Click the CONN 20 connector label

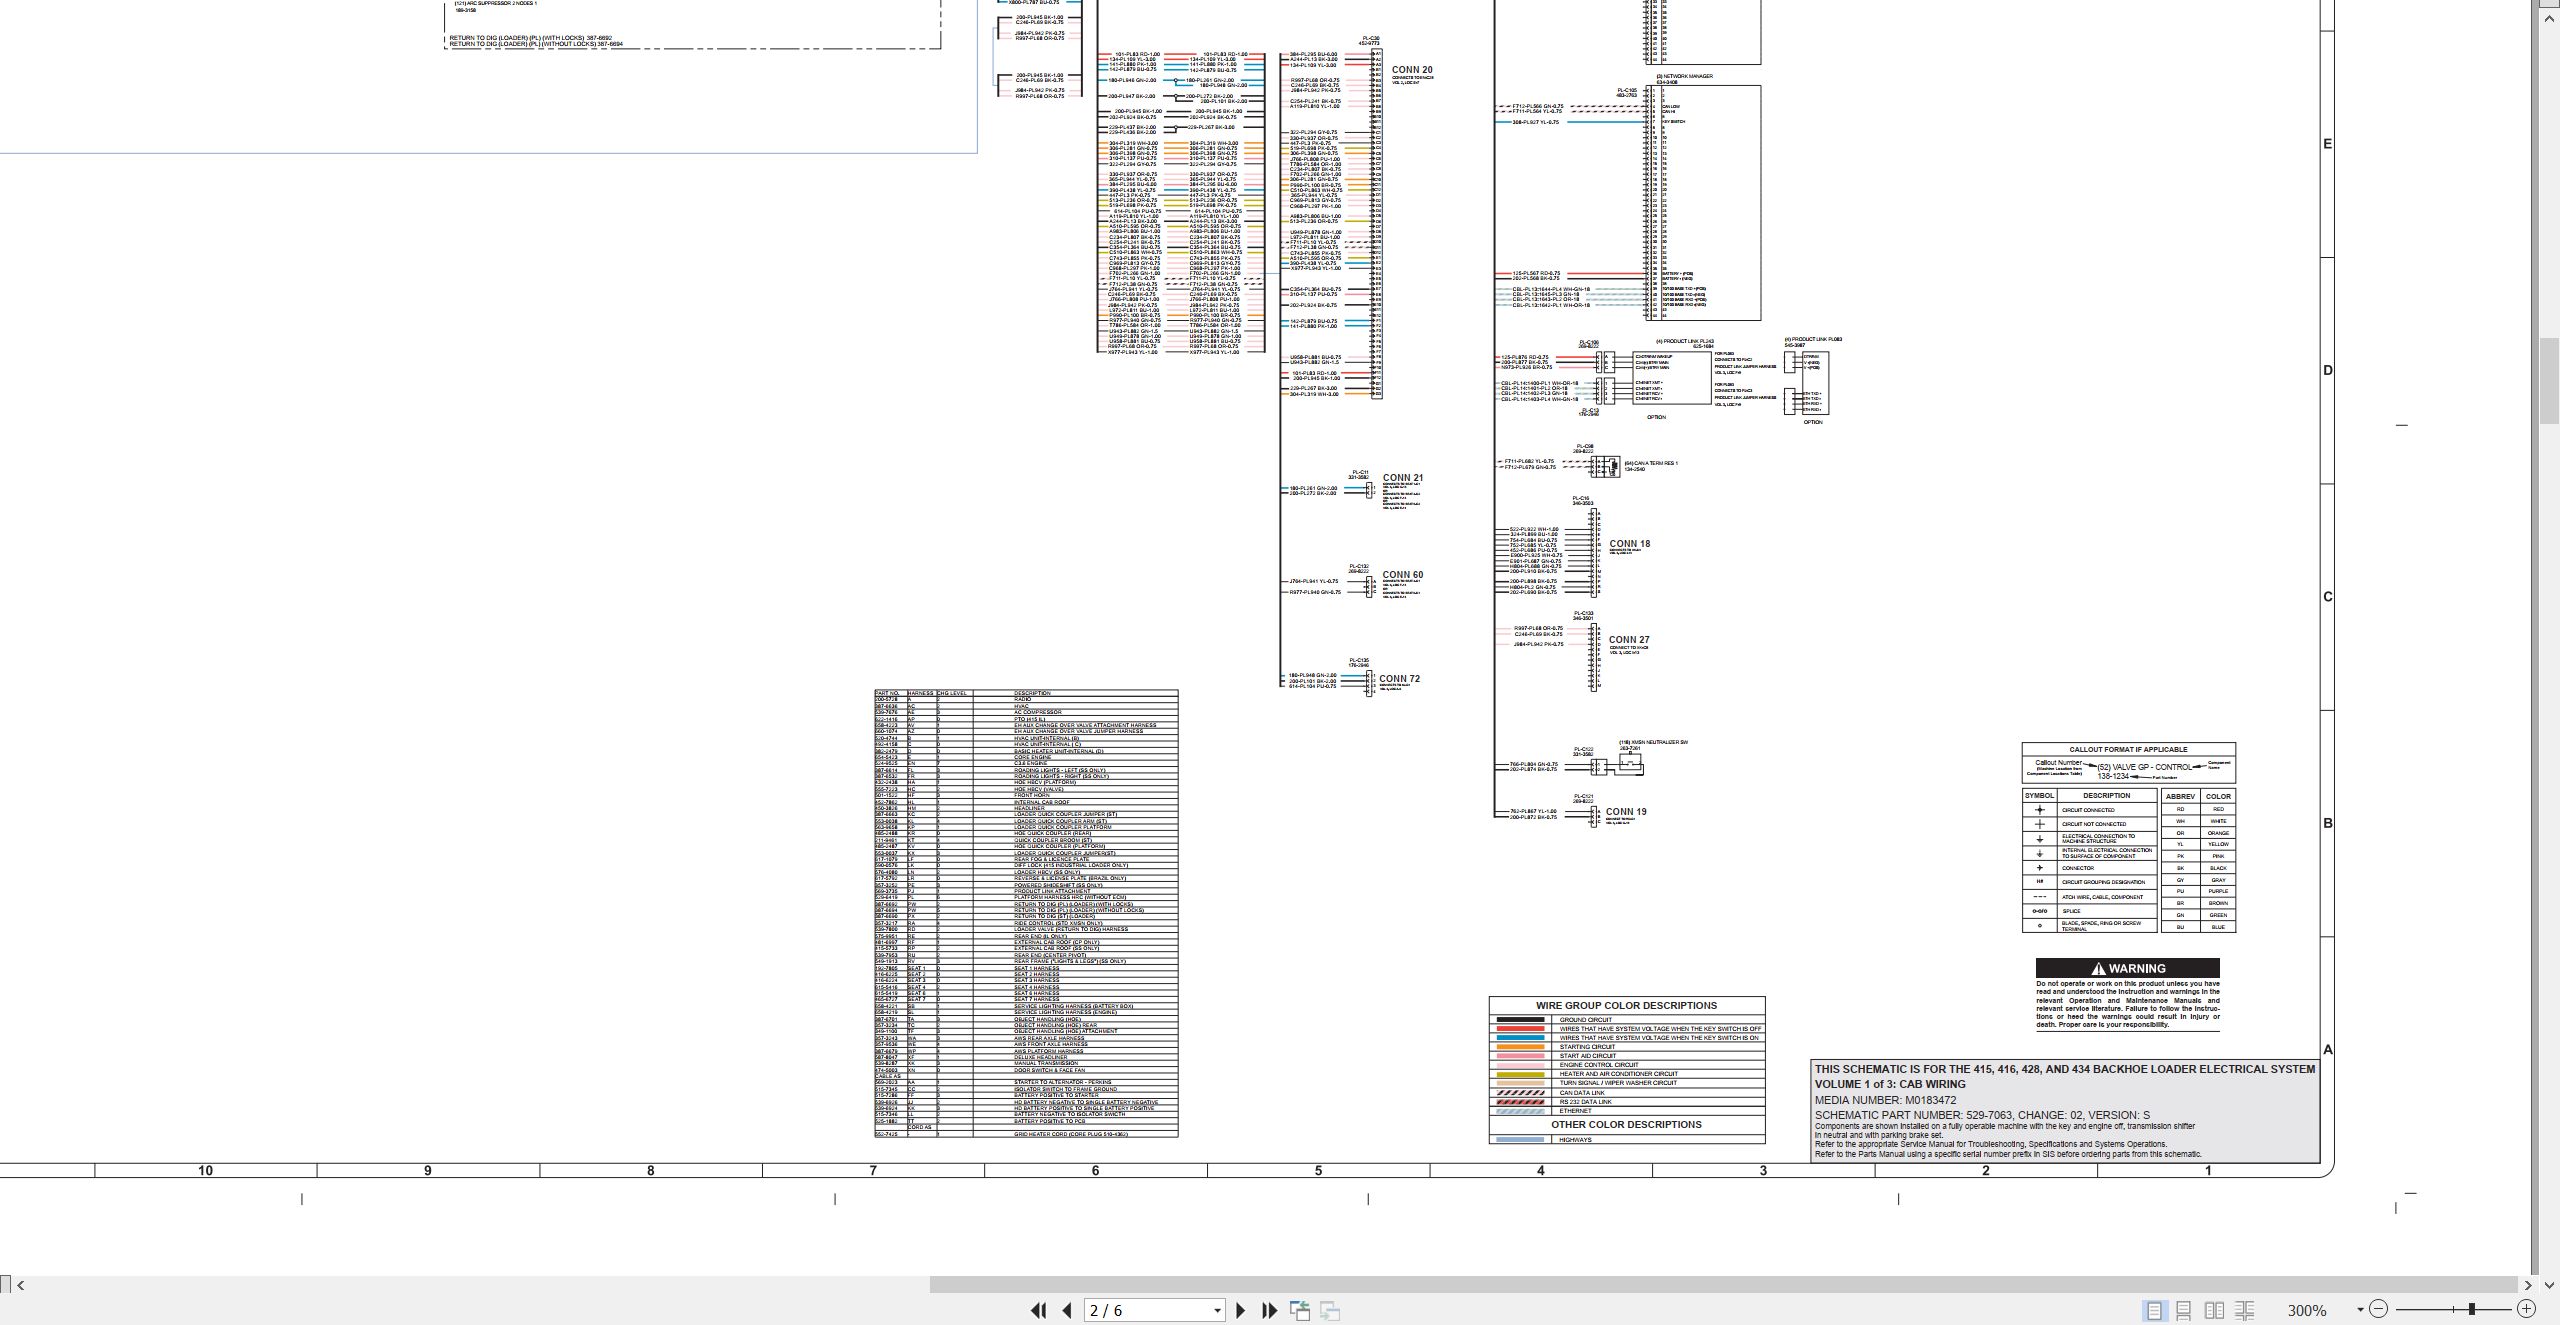pyautogui.click(x=1412, y=70)
